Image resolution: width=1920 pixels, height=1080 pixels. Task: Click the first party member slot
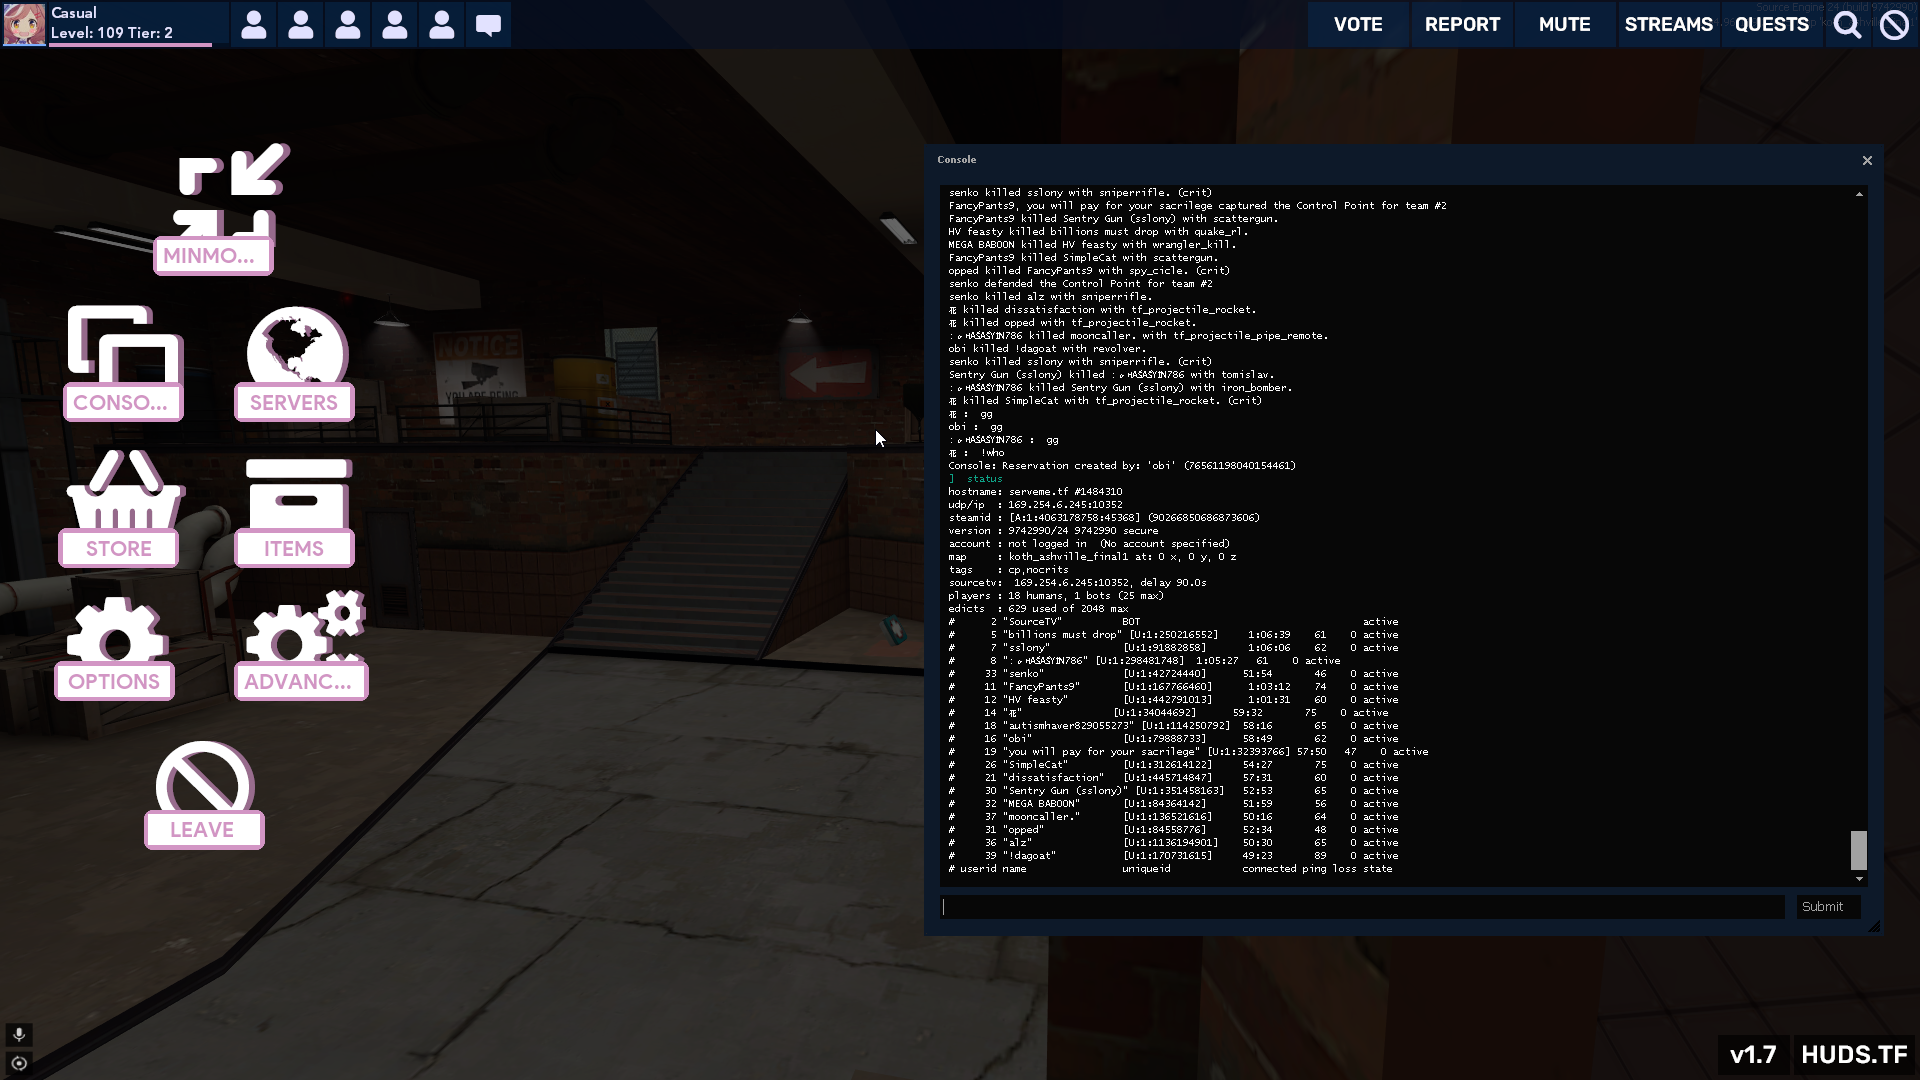(254, 25)
